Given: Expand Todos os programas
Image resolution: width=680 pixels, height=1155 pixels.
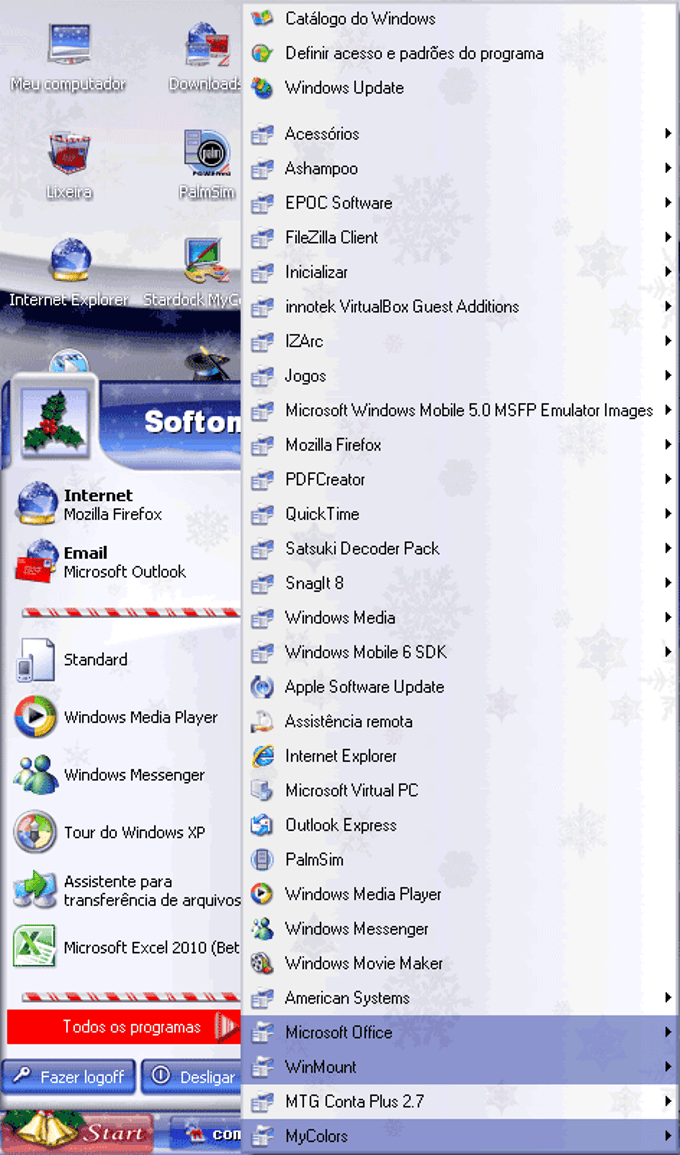Looking at the screenshot, I should 124,1026.
